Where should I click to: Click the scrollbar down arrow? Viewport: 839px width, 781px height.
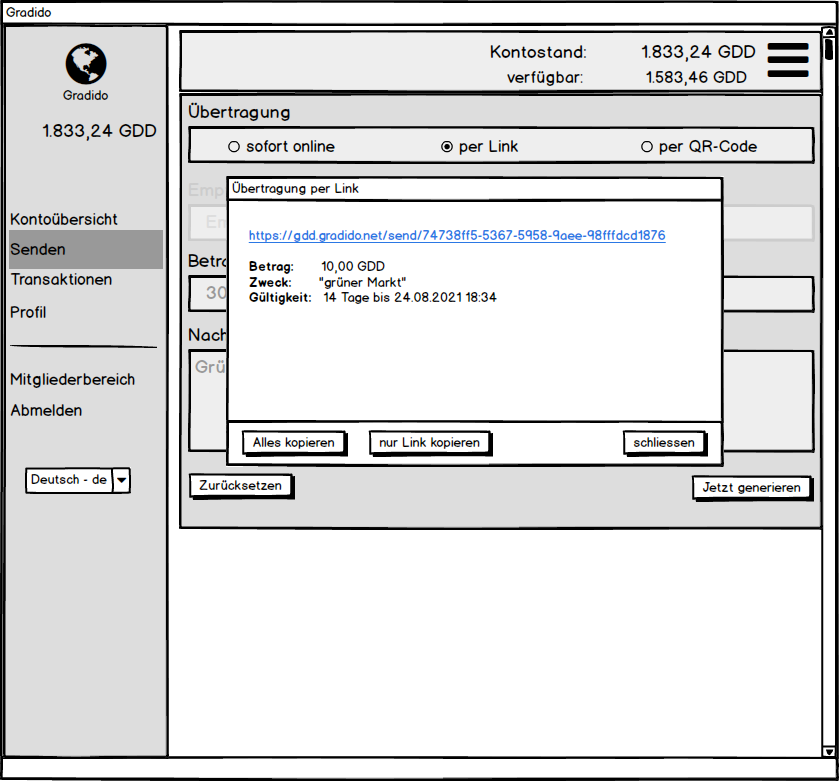[x=828, y=750]
